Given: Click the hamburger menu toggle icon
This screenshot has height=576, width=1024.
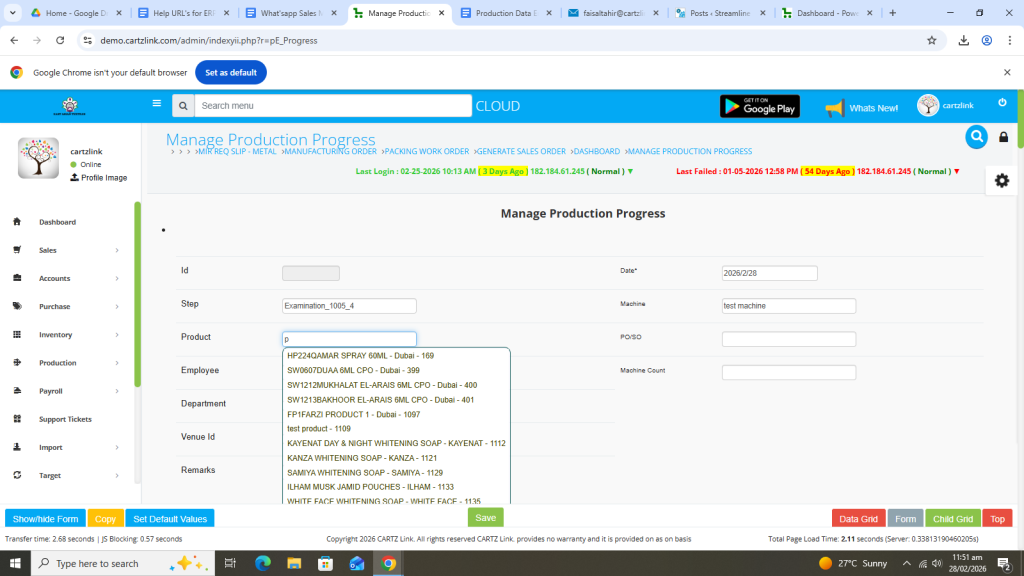Looking at the screenshot, I should coord(156,103).
